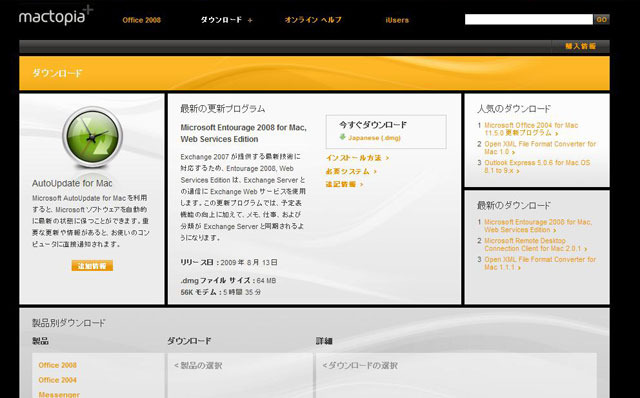
Task: Download the Japanese (.dmg) file
Action: (x=374, y=138)
